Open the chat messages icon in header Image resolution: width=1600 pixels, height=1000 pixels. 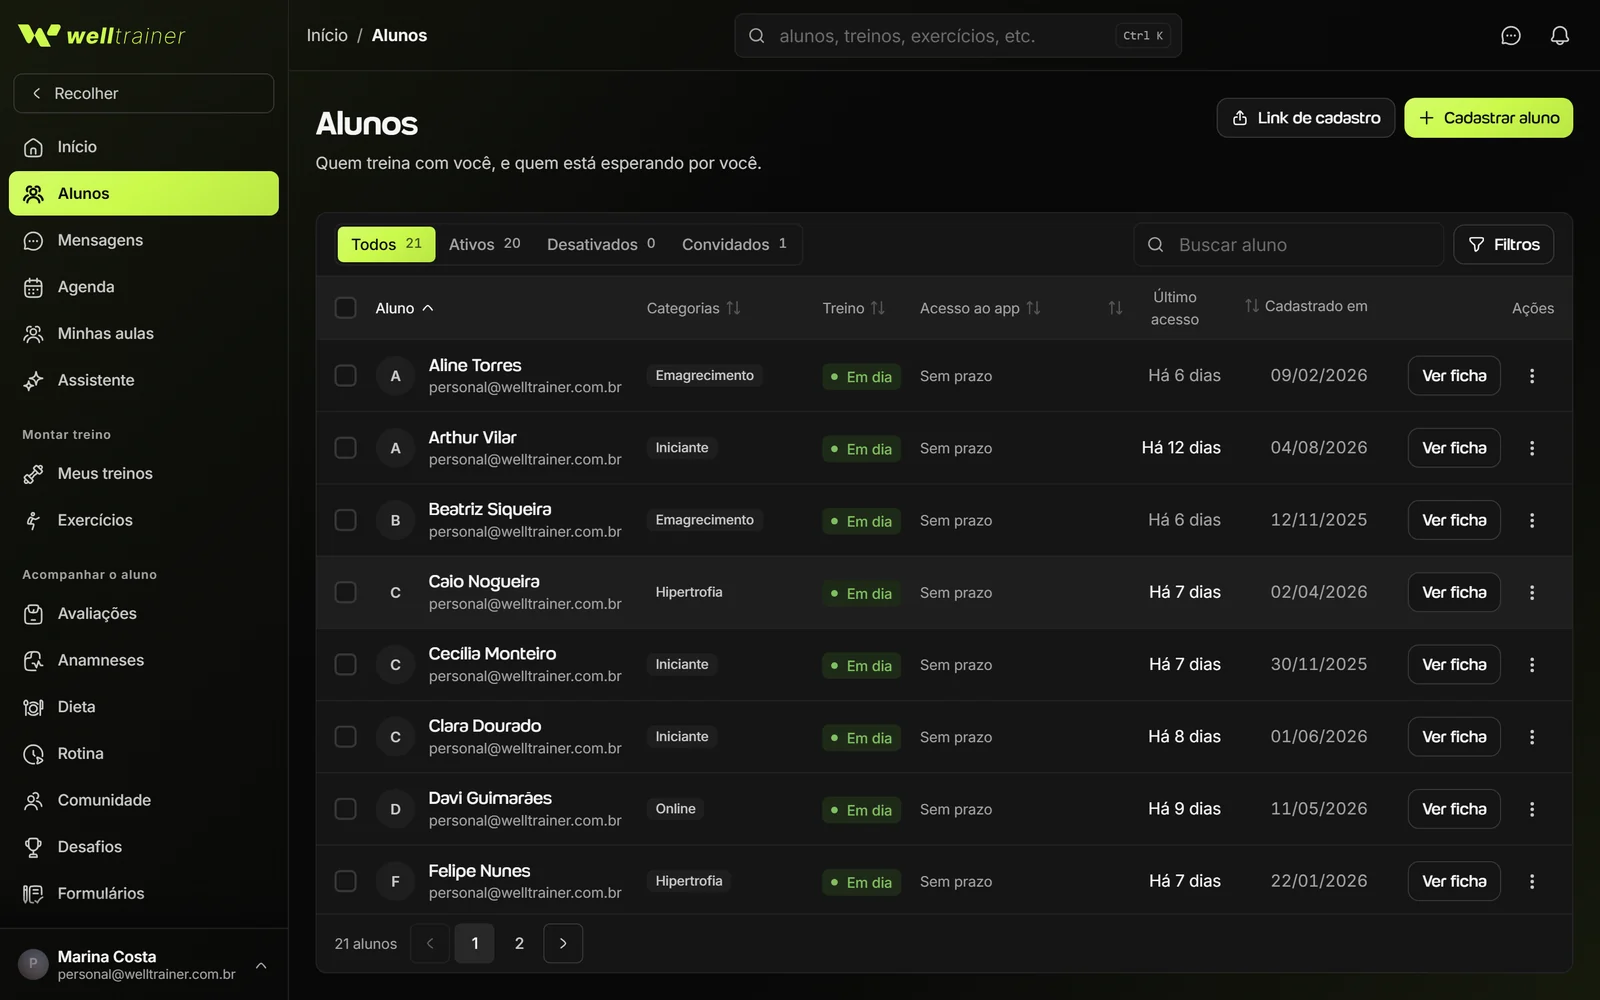tap(1511, 36)
